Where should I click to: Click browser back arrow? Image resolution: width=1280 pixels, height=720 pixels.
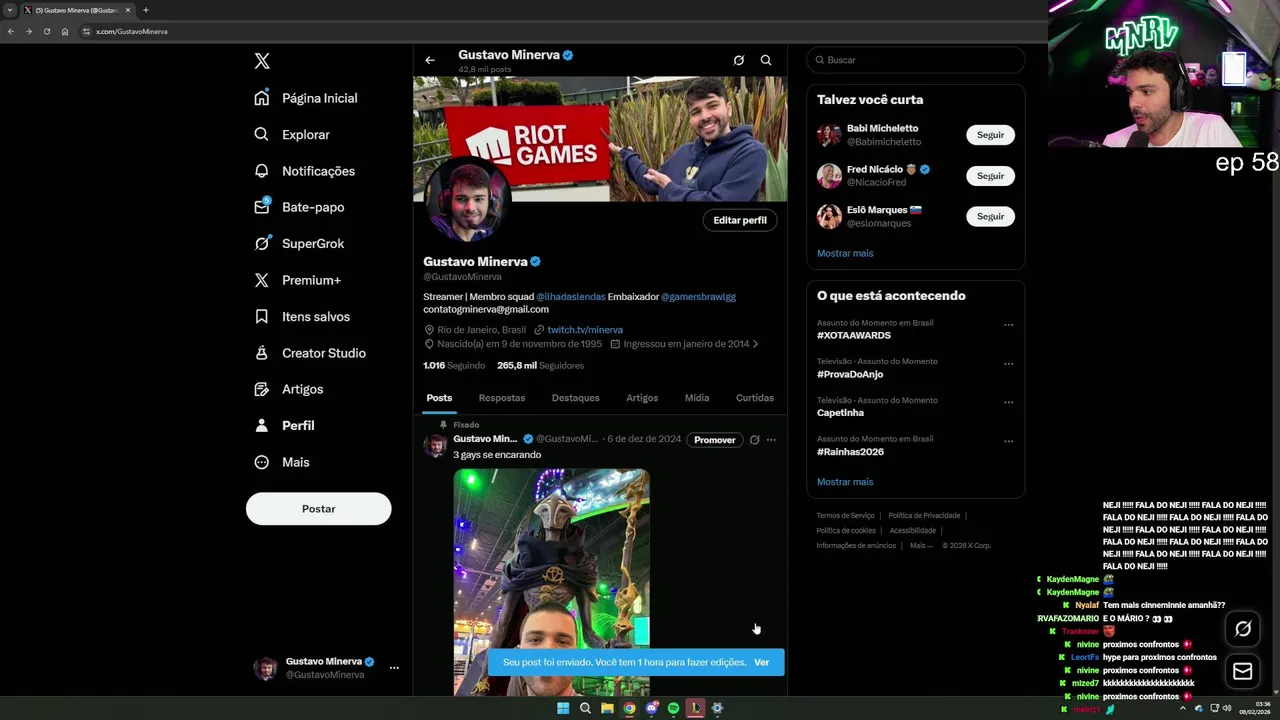tap(10, 31)
